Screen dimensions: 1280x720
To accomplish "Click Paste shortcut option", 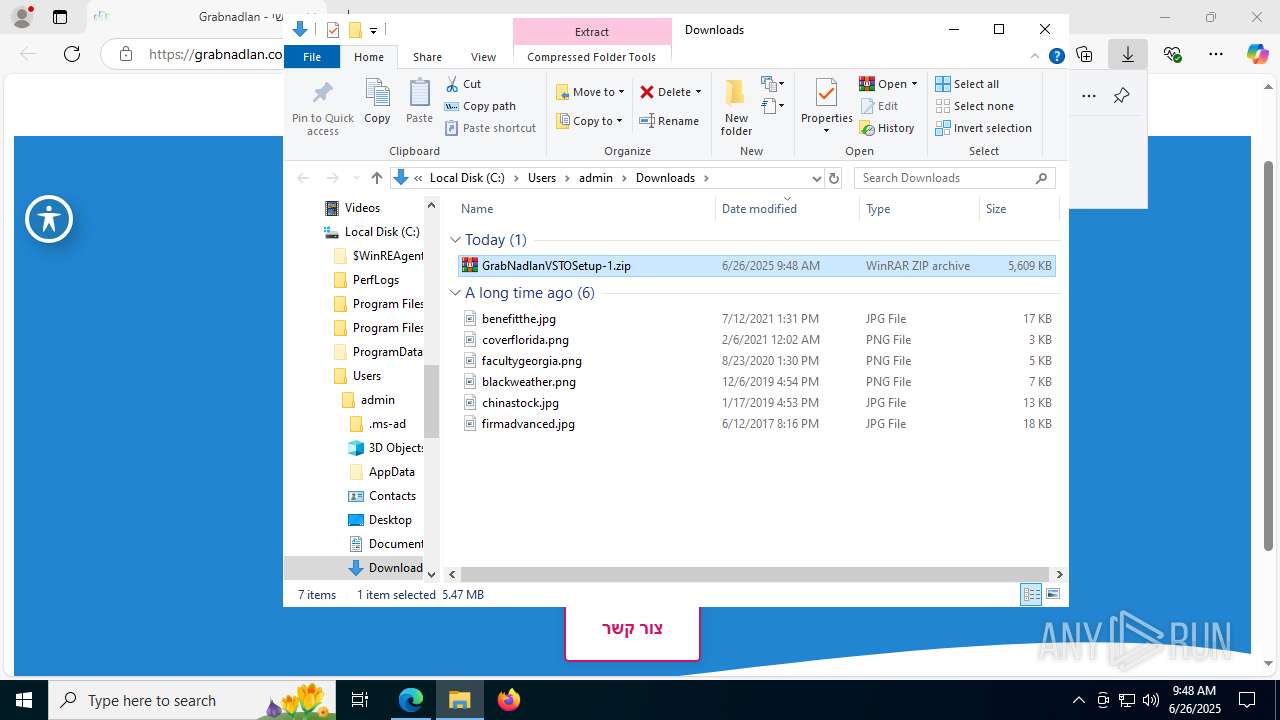I will pos(490,128).
